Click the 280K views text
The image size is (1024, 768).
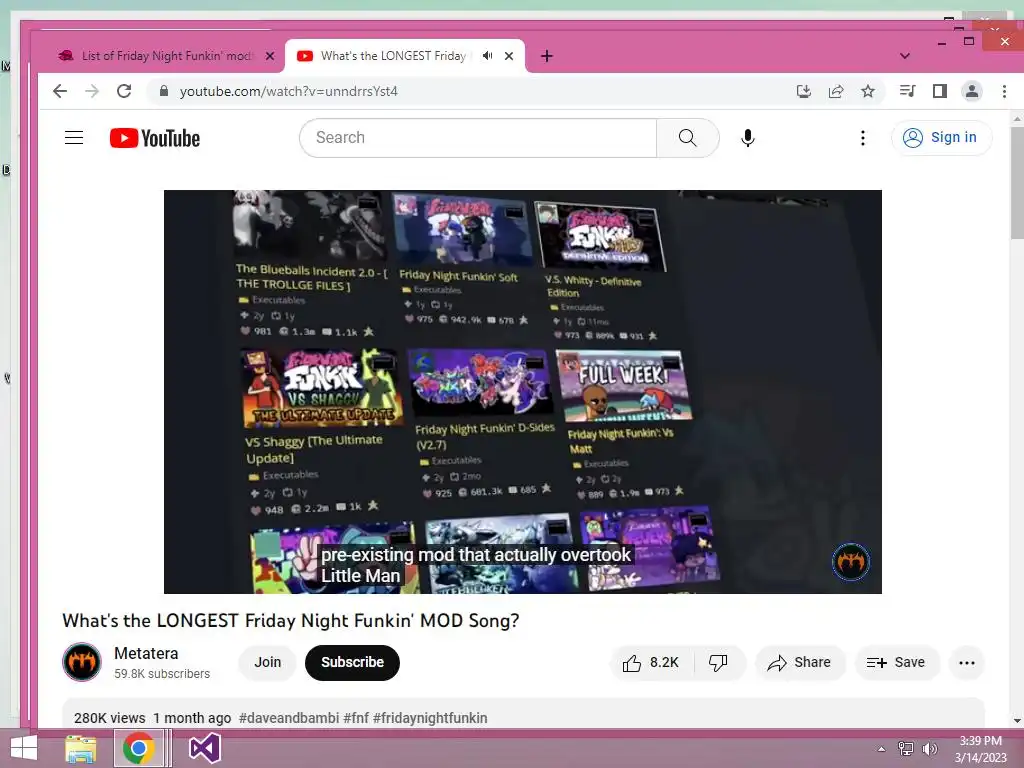coord(110,718)
